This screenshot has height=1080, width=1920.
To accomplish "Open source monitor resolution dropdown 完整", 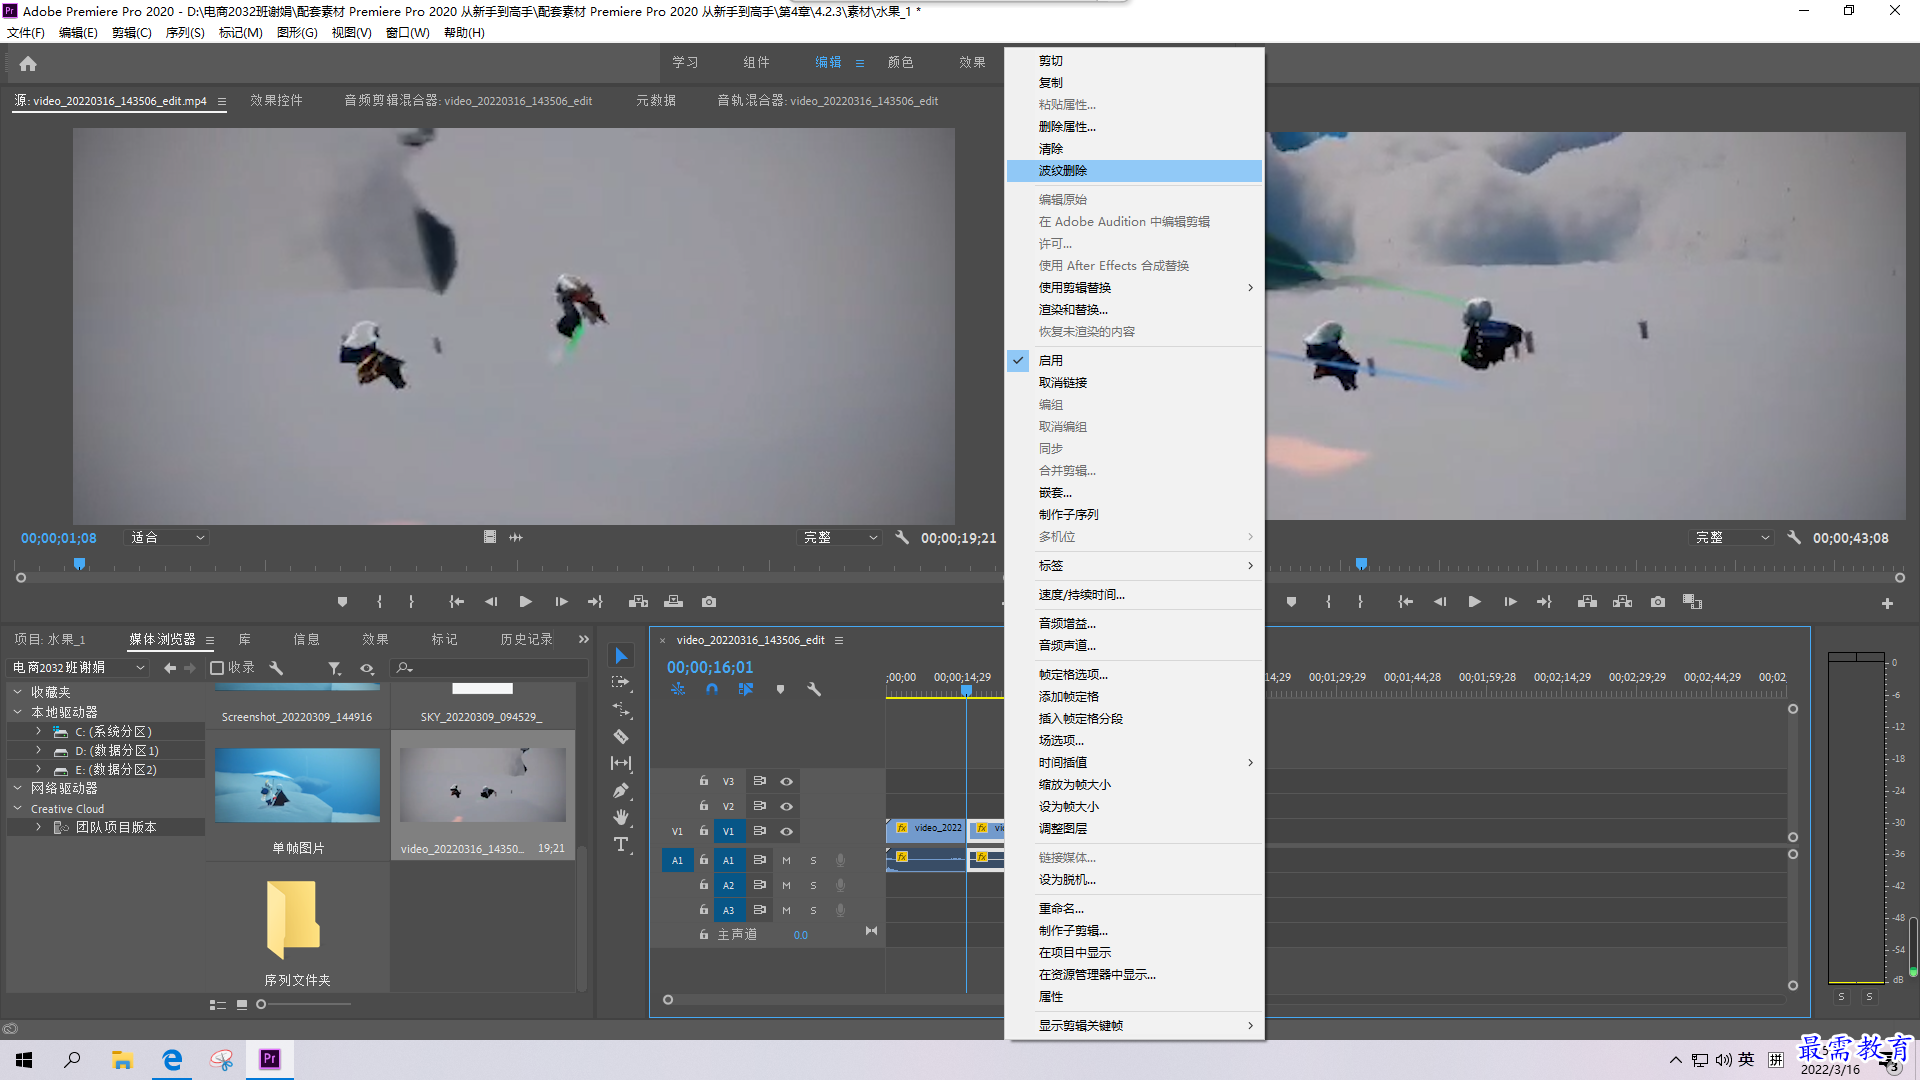I will pyautogui.click(x=840, y=537).
